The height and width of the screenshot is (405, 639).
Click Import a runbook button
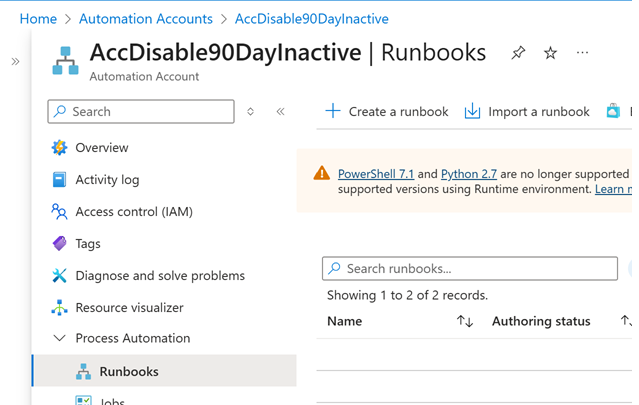[x=527, y=111]
